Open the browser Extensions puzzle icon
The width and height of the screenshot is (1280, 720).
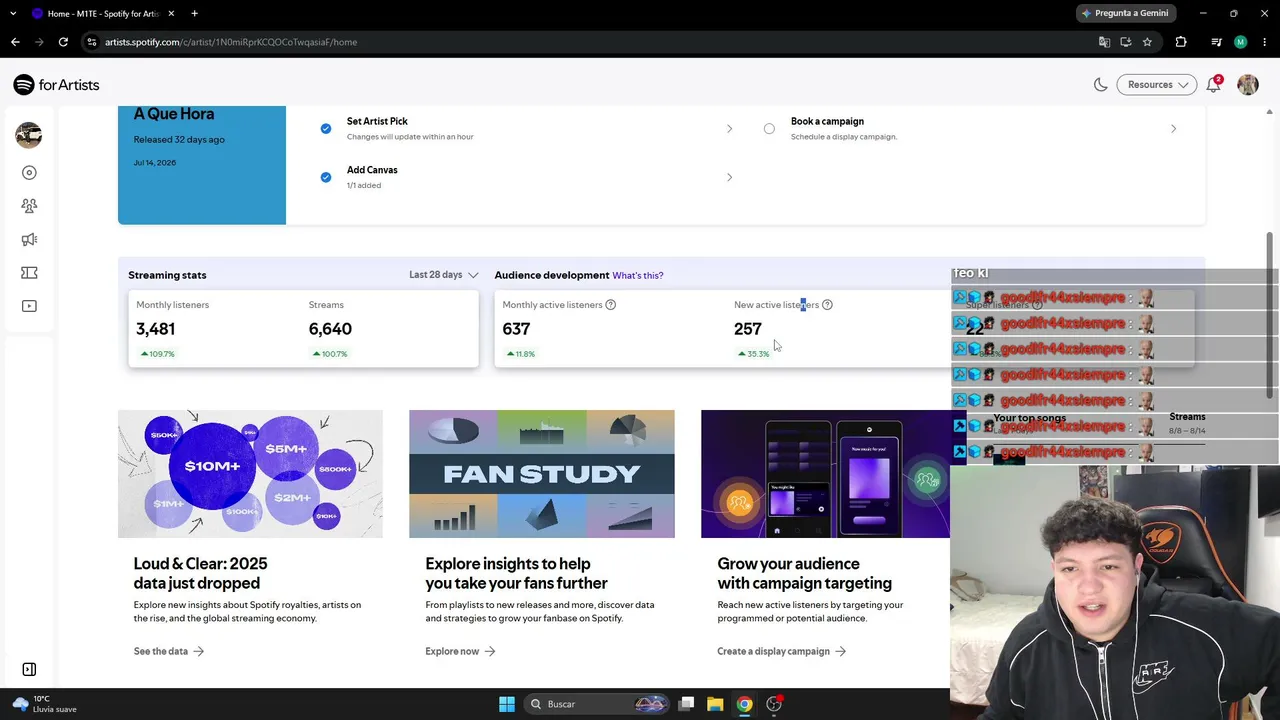[1181, 42]
